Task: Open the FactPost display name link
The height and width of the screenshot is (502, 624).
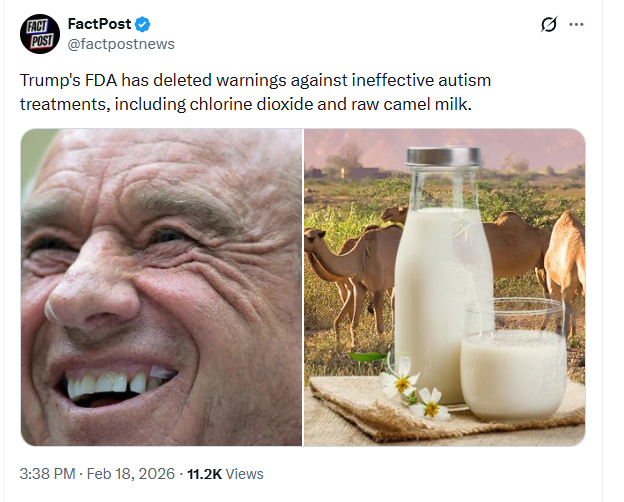Action: pos(99,24)
